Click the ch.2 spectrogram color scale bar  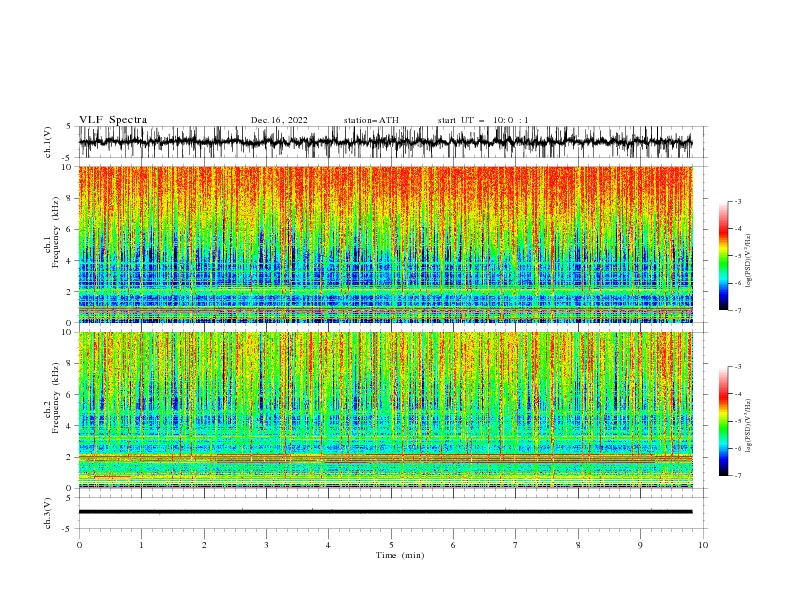point(723,421)
